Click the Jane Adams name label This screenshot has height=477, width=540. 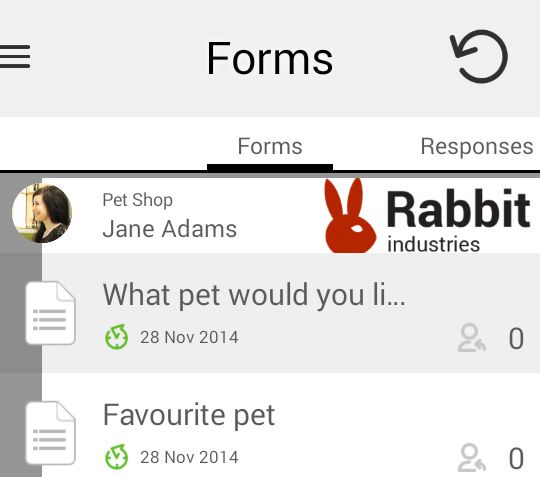[170, 229]
